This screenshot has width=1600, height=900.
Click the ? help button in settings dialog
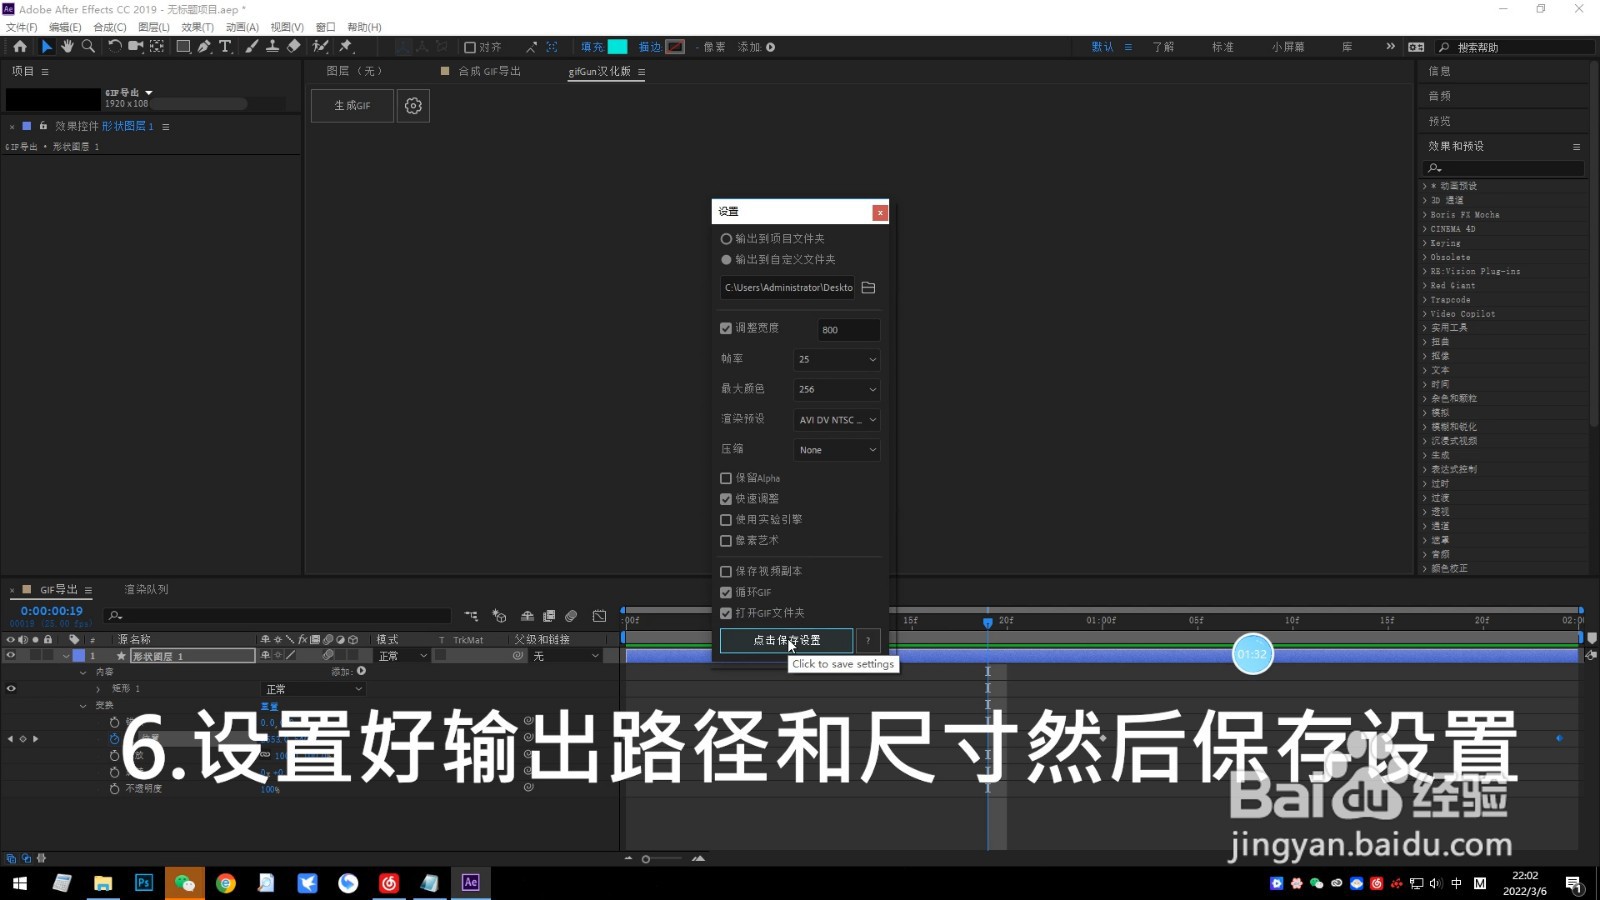coord(868,640)
